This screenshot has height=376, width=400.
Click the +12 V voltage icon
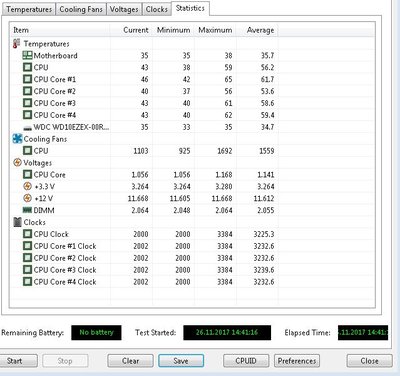(x=27, y=198)
